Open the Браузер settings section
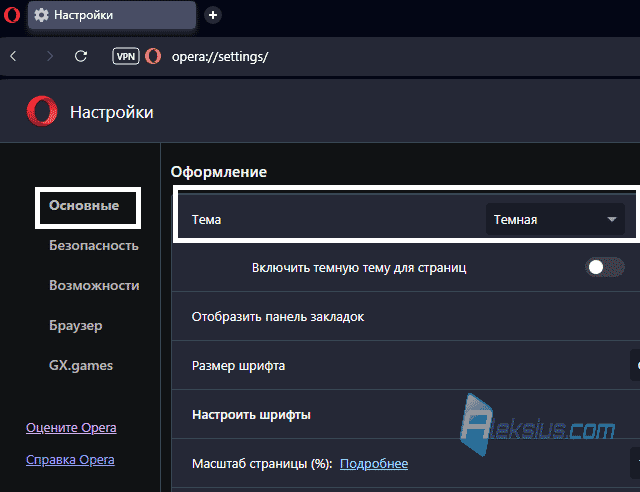The height and width of the screenshot is (492, 640). pyautogui.click(x=76, y=325)
